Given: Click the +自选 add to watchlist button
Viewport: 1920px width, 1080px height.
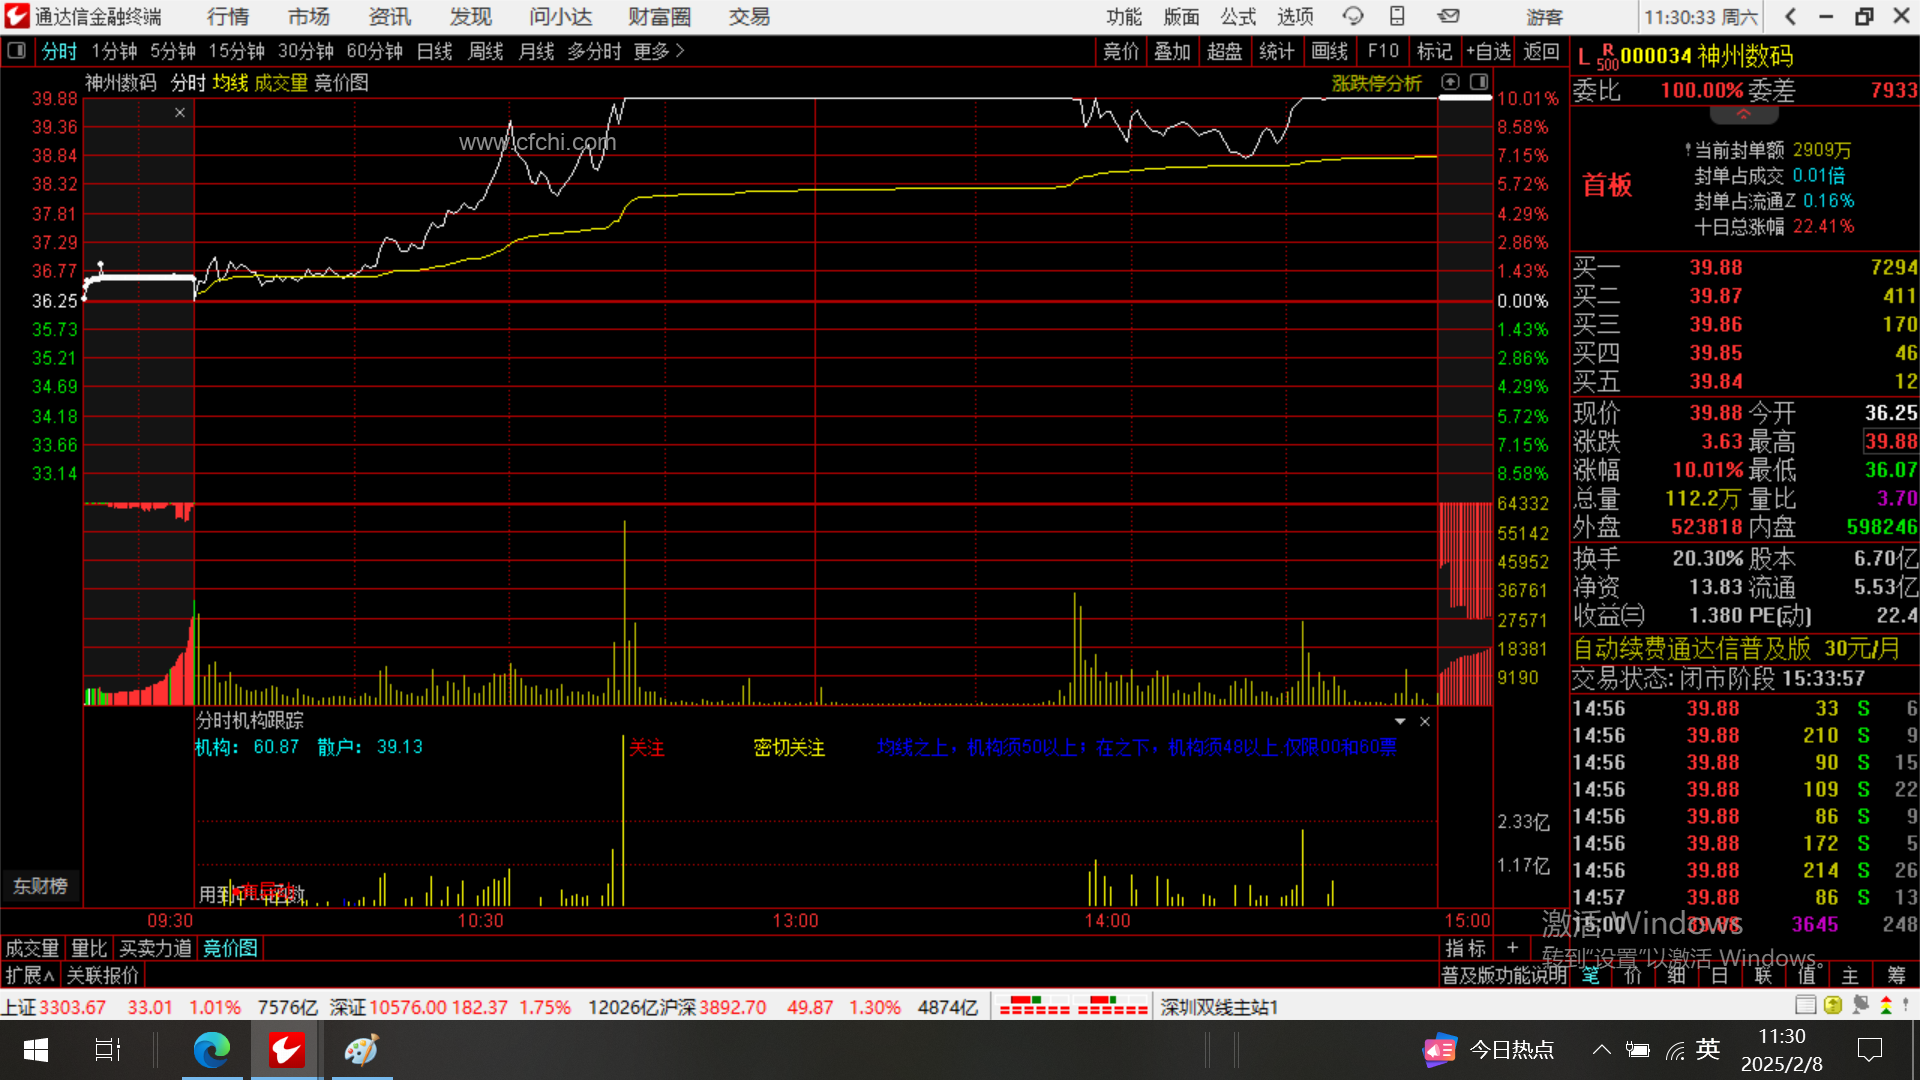Looking at the screenshot, I should pyautogui.click(x=1488, y=51).
